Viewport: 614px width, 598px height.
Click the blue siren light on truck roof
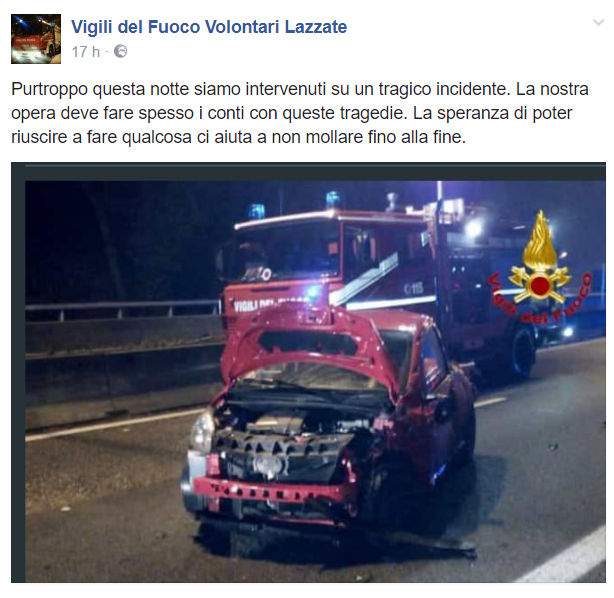333,199
